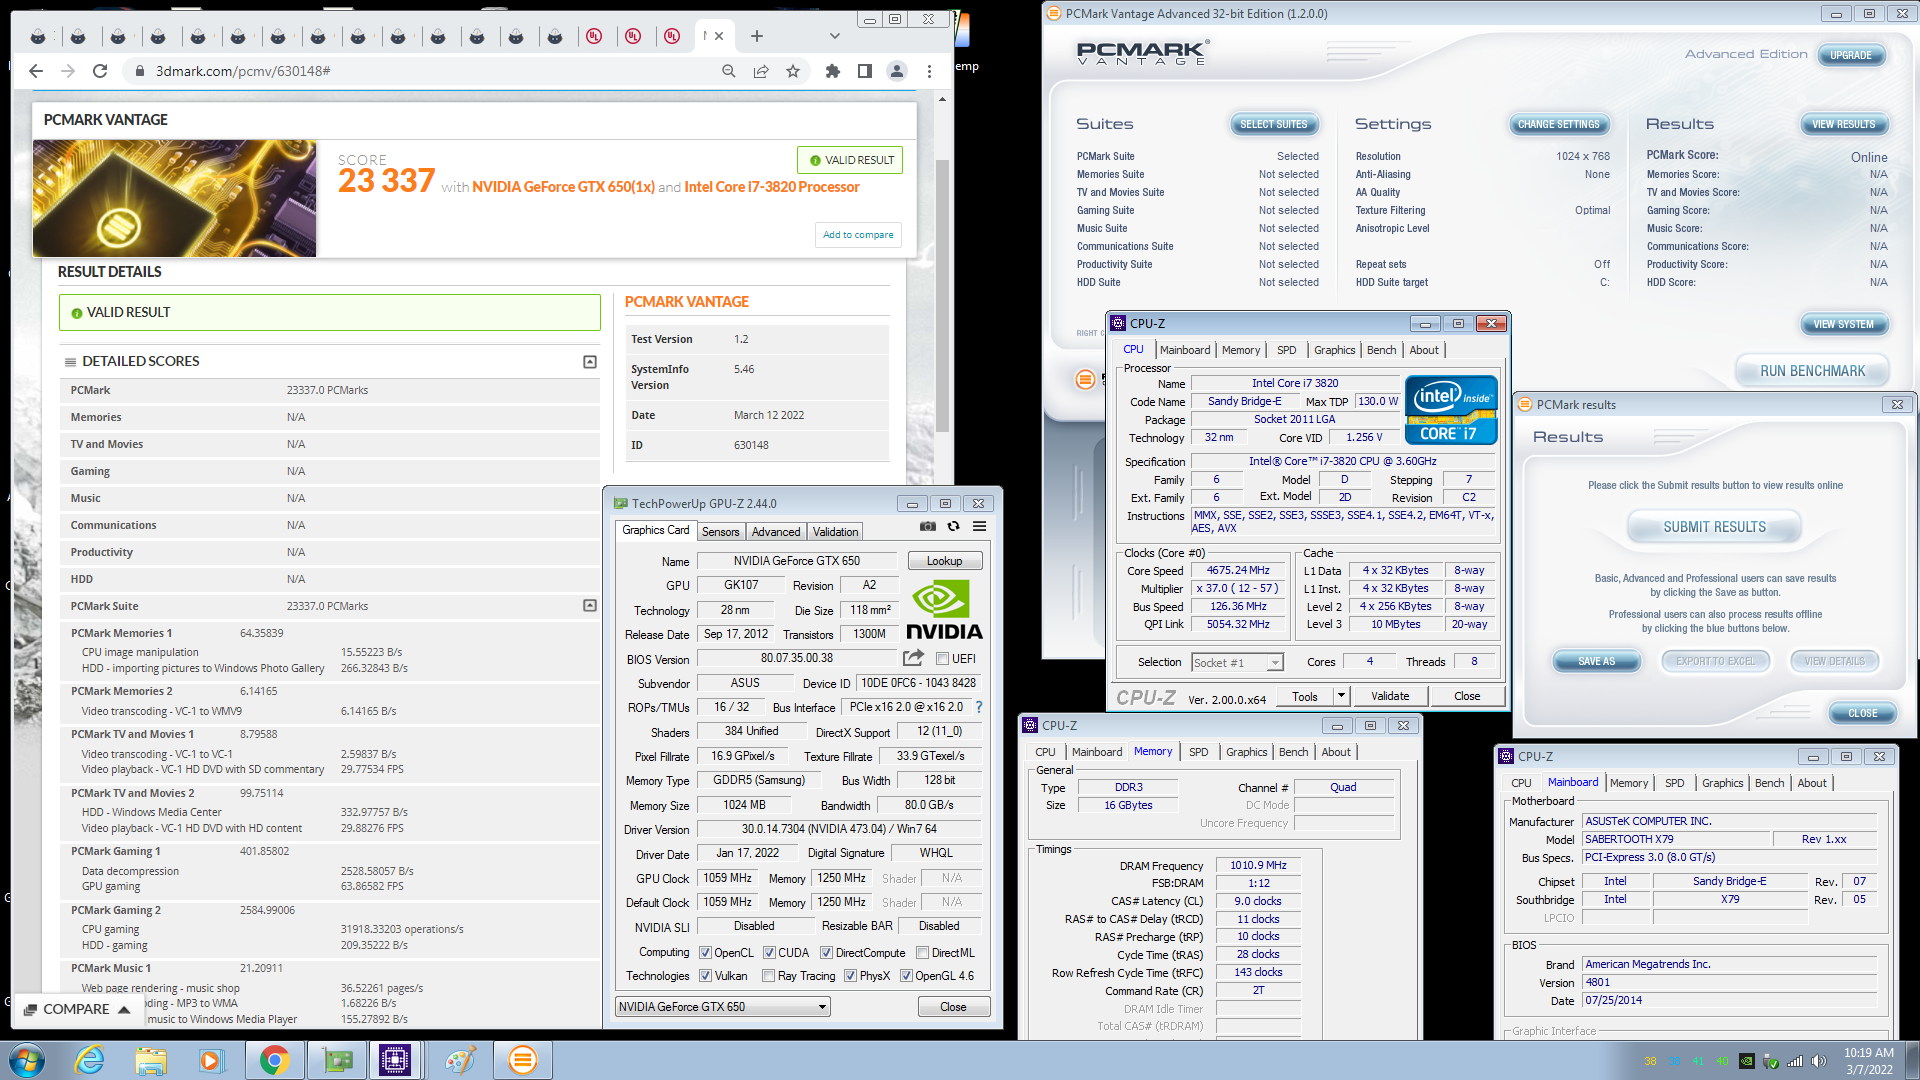
Task: Expand the CPU-Z Tools dropdown arrow
Action: pos(1341,696)
